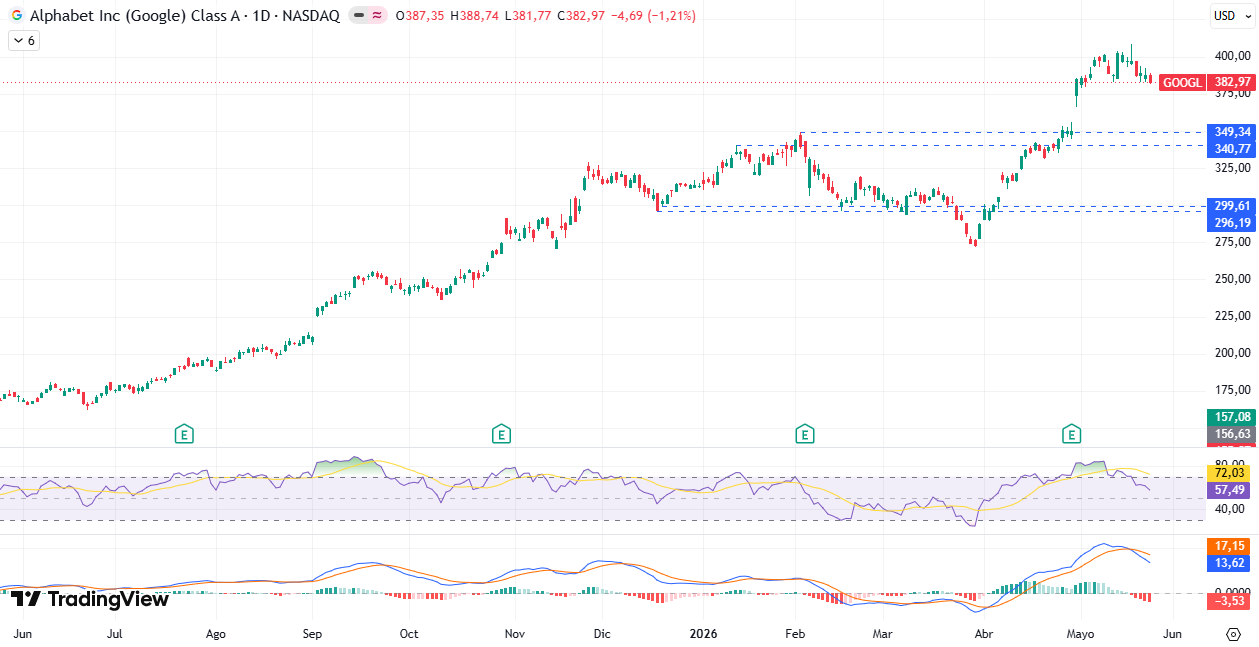Click the close value C382,97
1259x647 pixels.
tap(581, 16)
